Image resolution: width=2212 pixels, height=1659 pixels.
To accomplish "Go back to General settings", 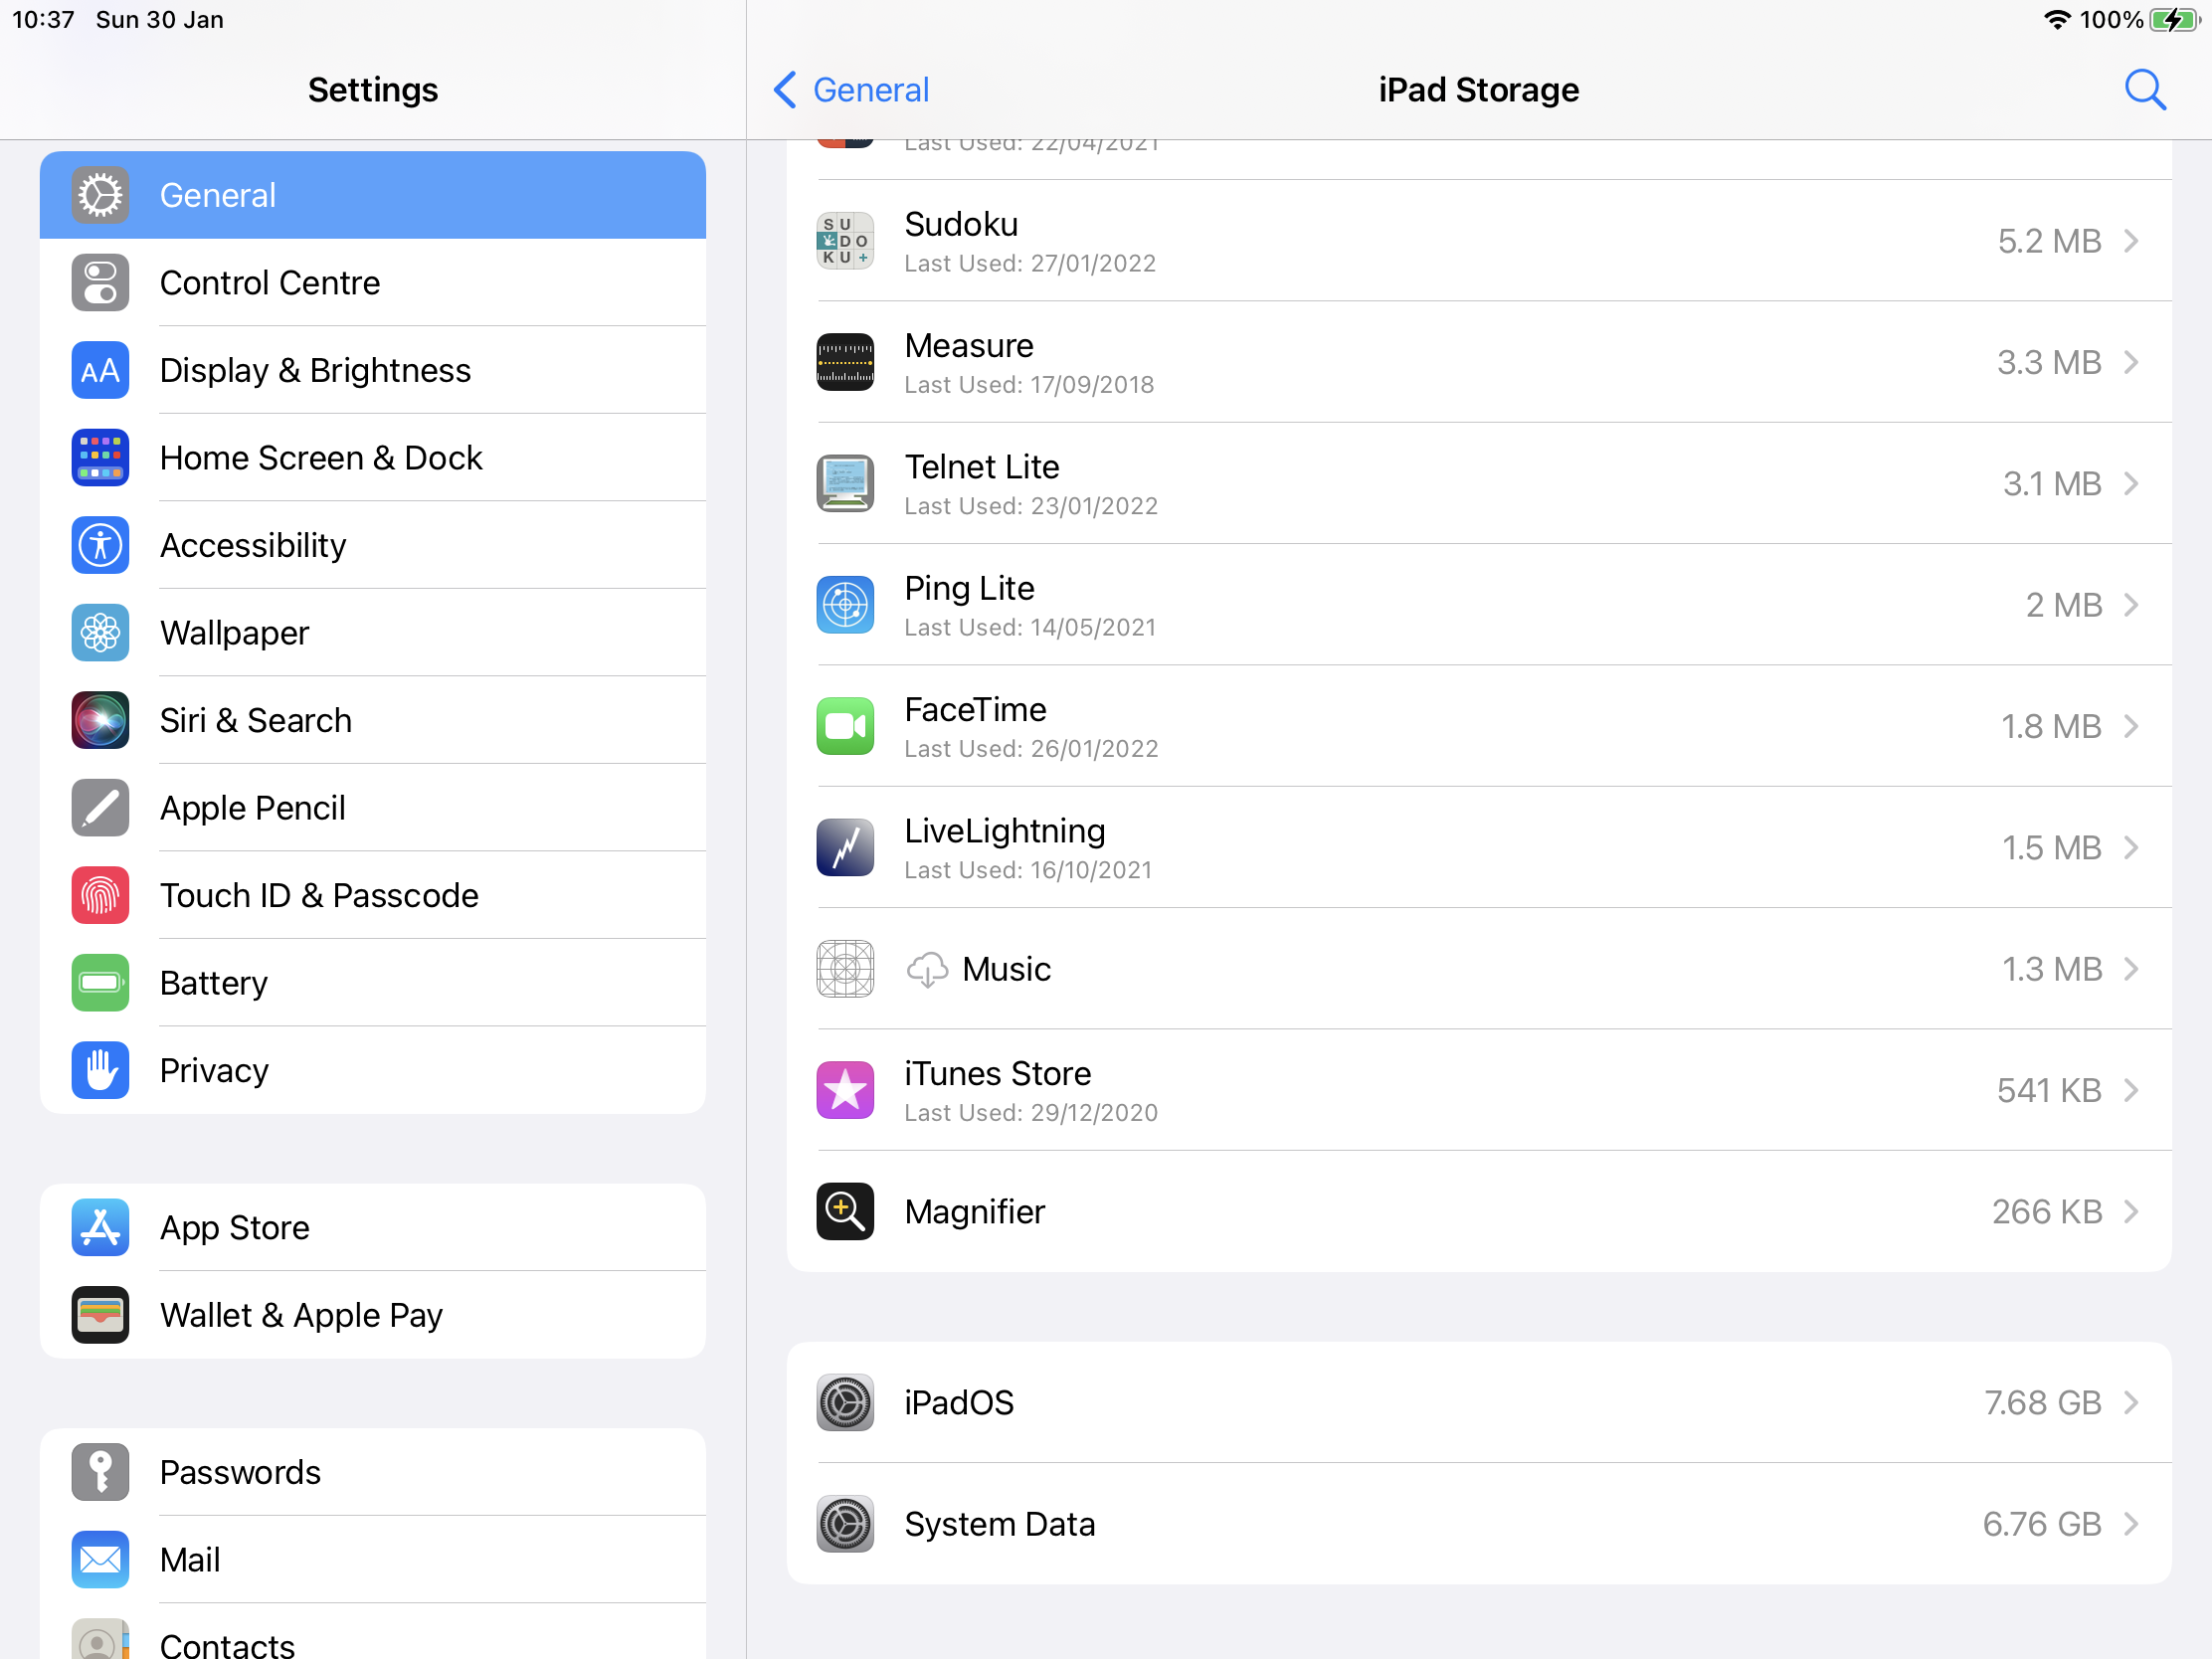I will (x=851, y=90).
